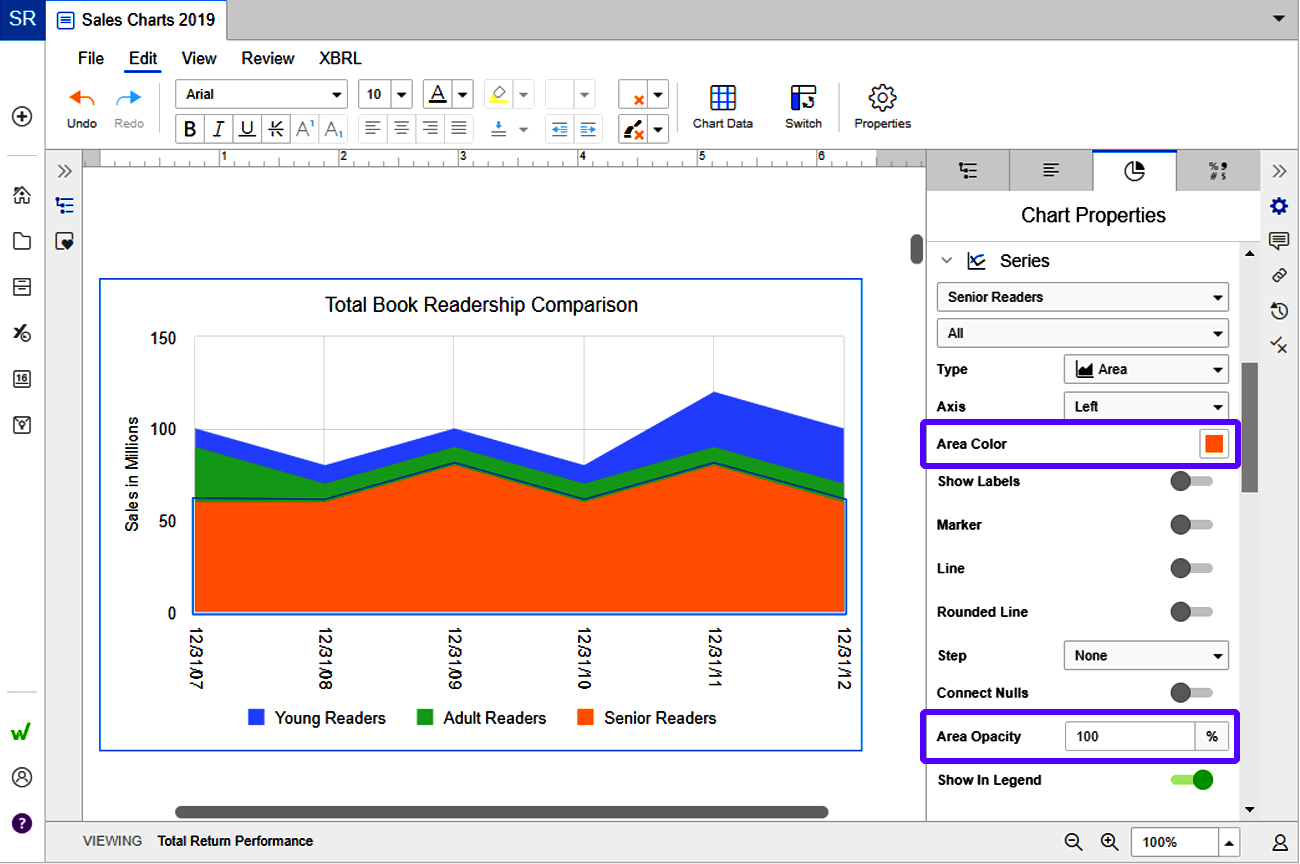This screenshot has height=864, width=1300.
Task: Zoom in with magnifier plus
Action: point(1109,842)
